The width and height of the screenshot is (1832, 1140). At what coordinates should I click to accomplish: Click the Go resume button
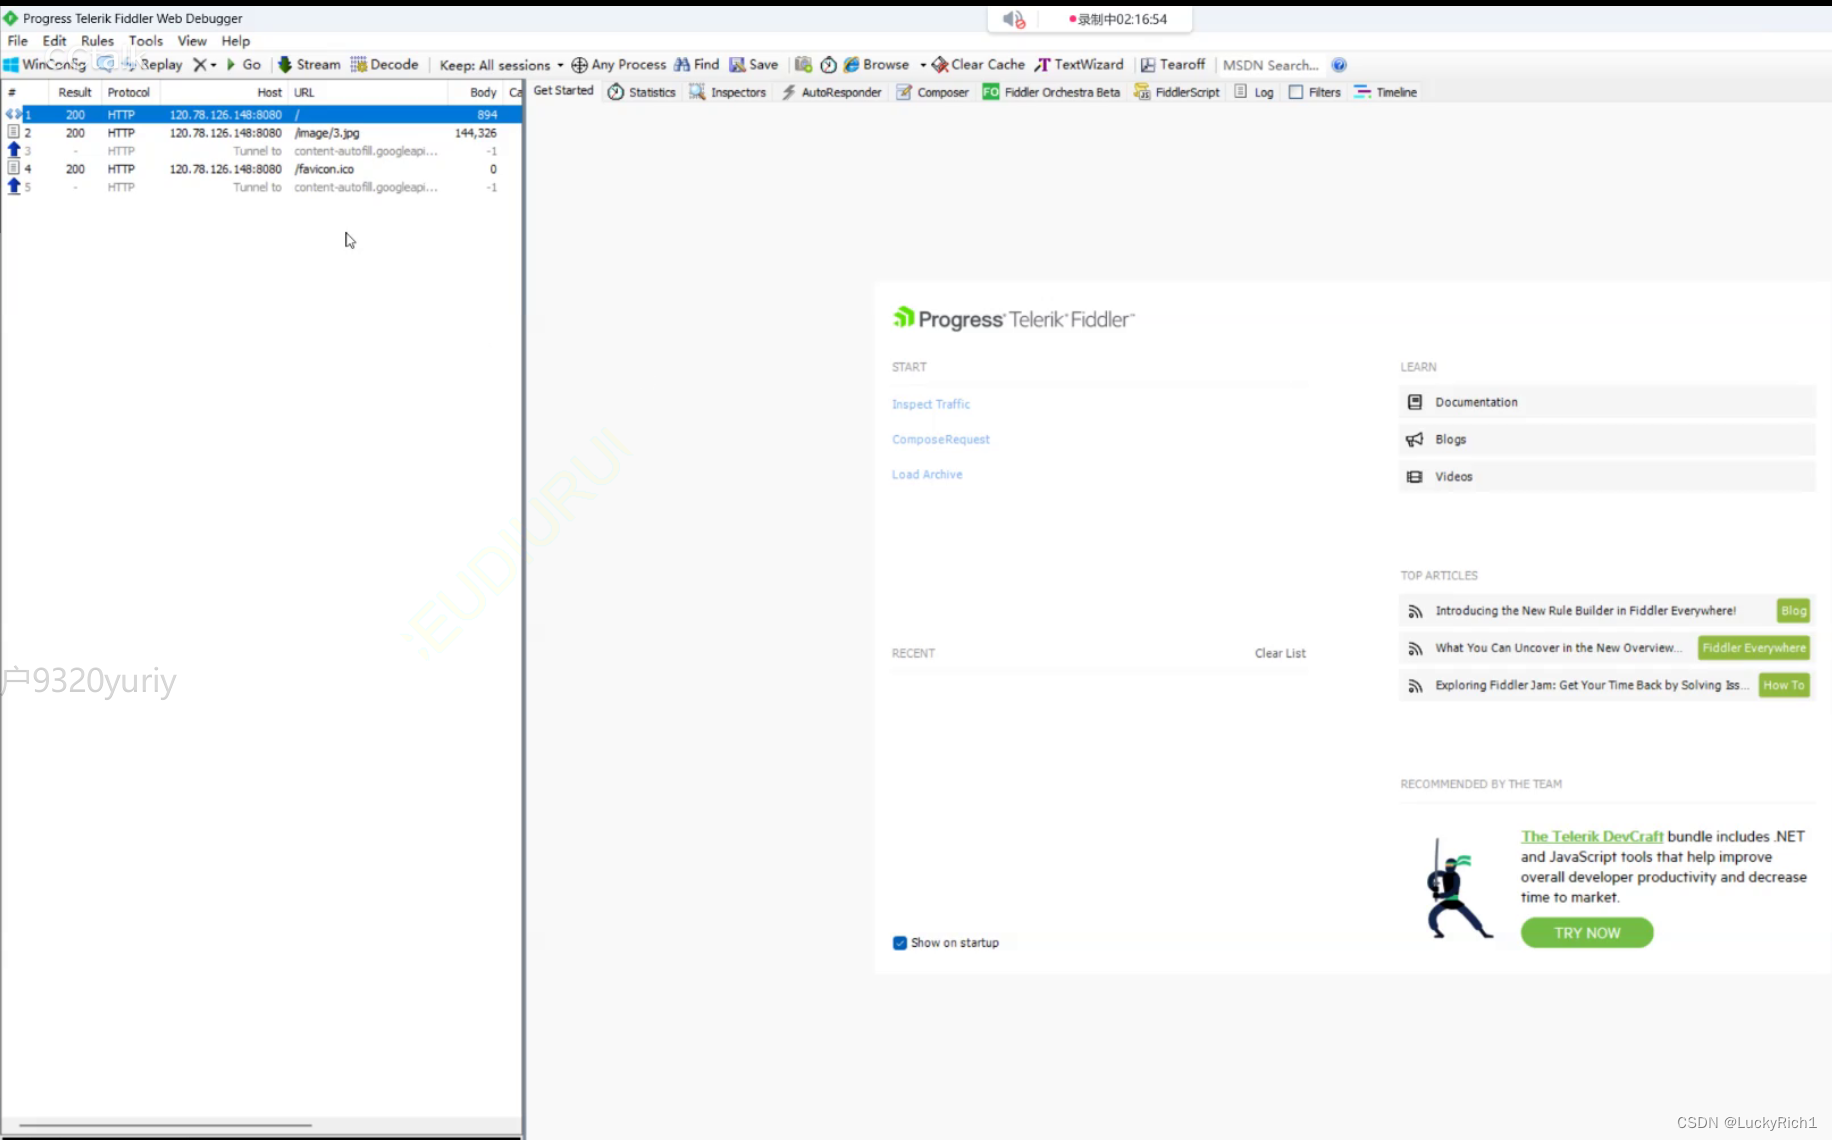point(243,64)
